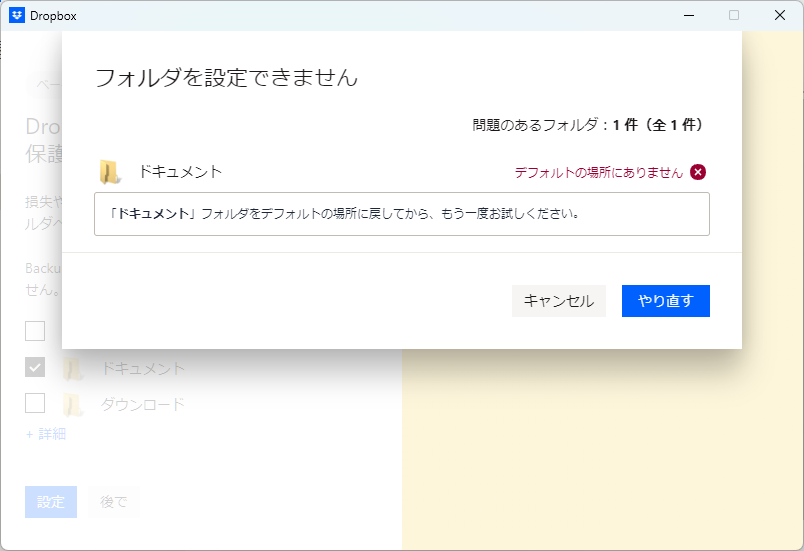Click the ダウンロード label in the background list

143,404
